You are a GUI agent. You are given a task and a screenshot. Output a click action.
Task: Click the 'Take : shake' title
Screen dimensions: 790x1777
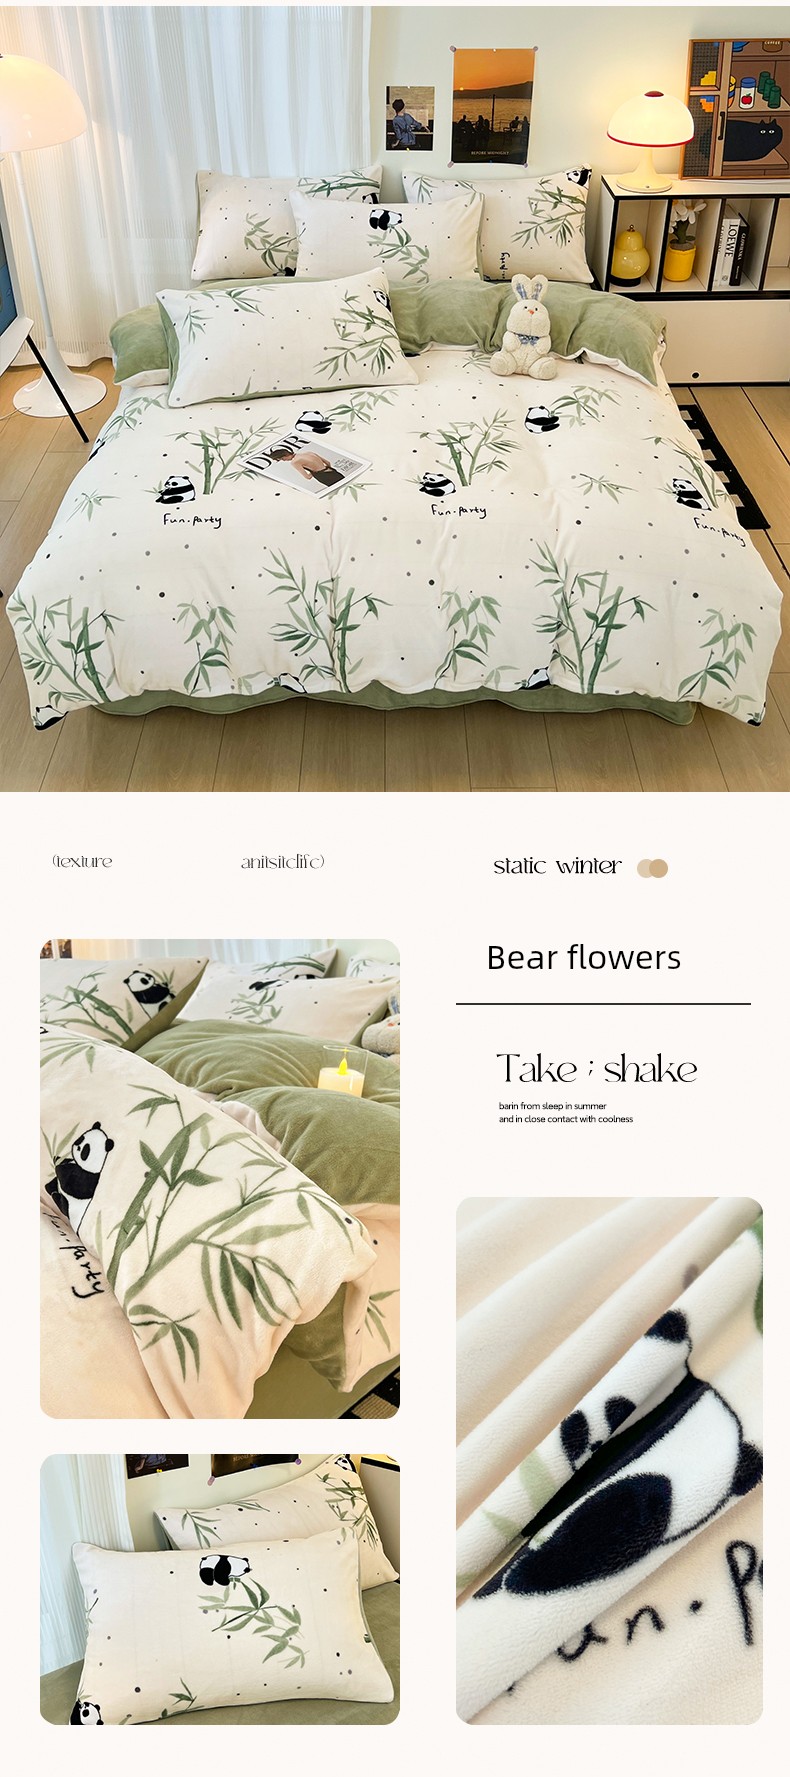596,1069
